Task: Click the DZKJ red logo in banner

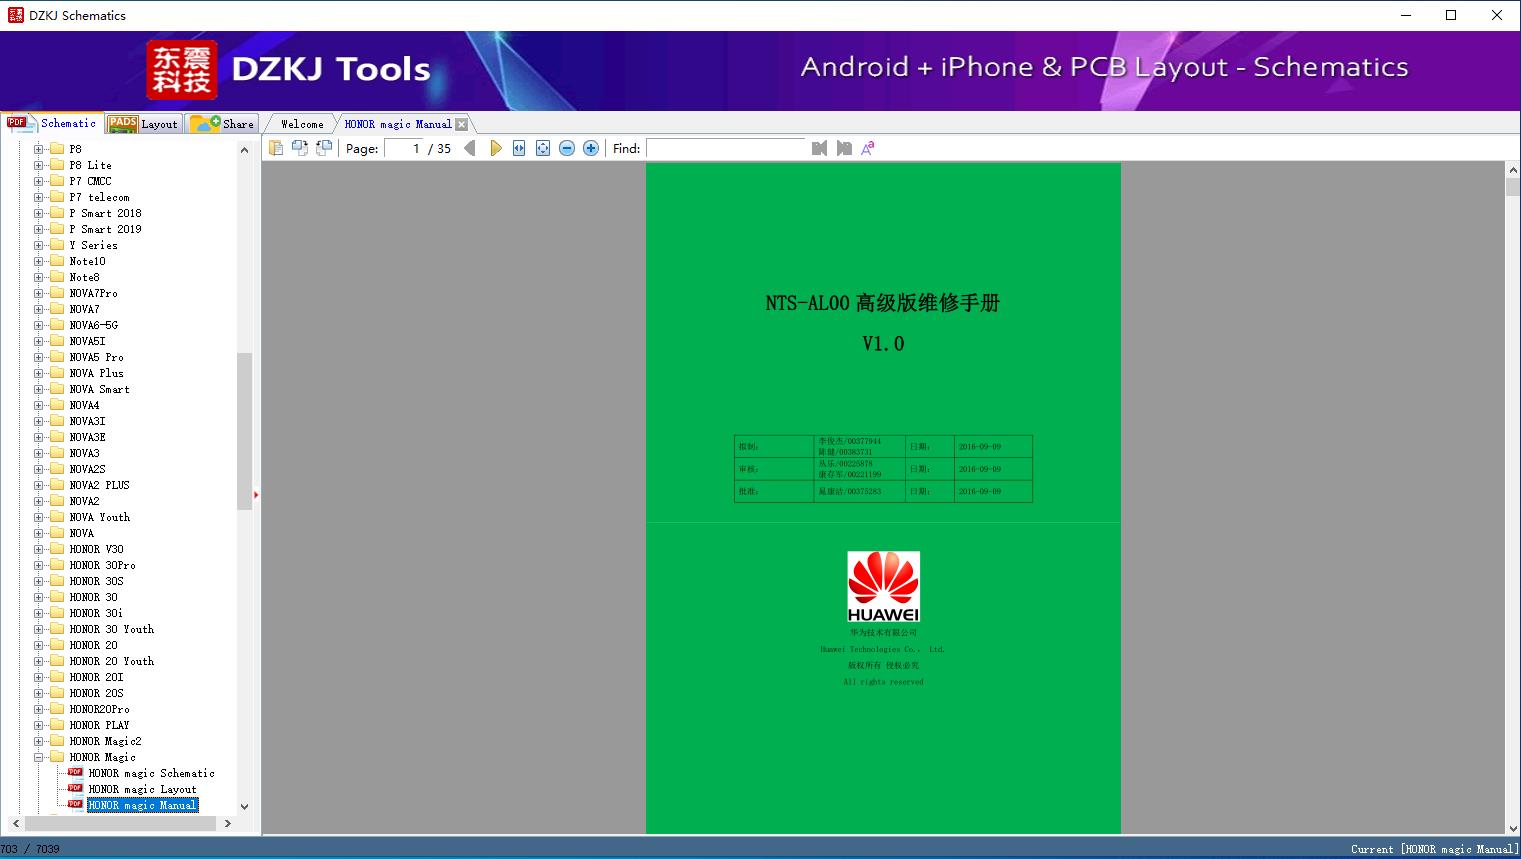Action: click(181, 70)
